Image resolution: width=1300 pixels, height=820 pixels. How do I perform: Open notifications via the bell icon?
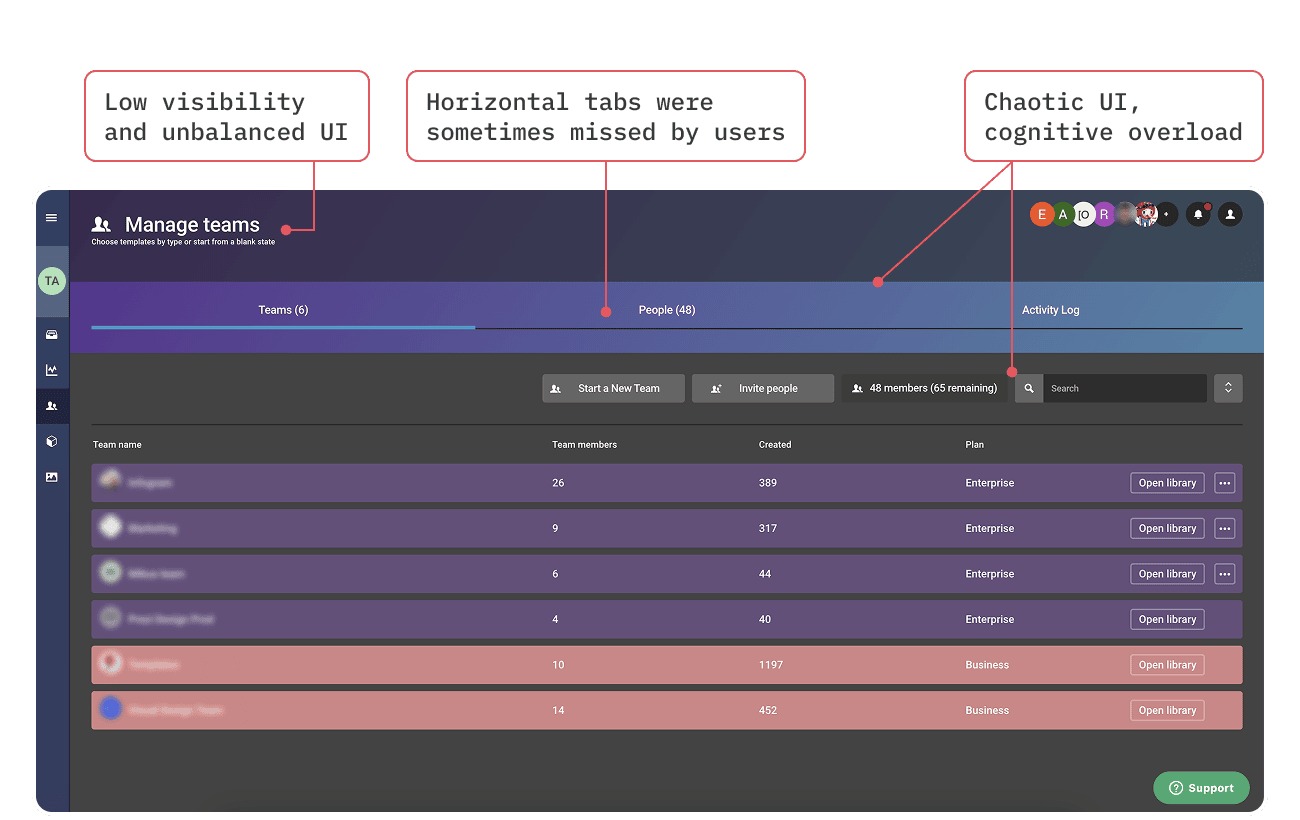pos(1198,214)
